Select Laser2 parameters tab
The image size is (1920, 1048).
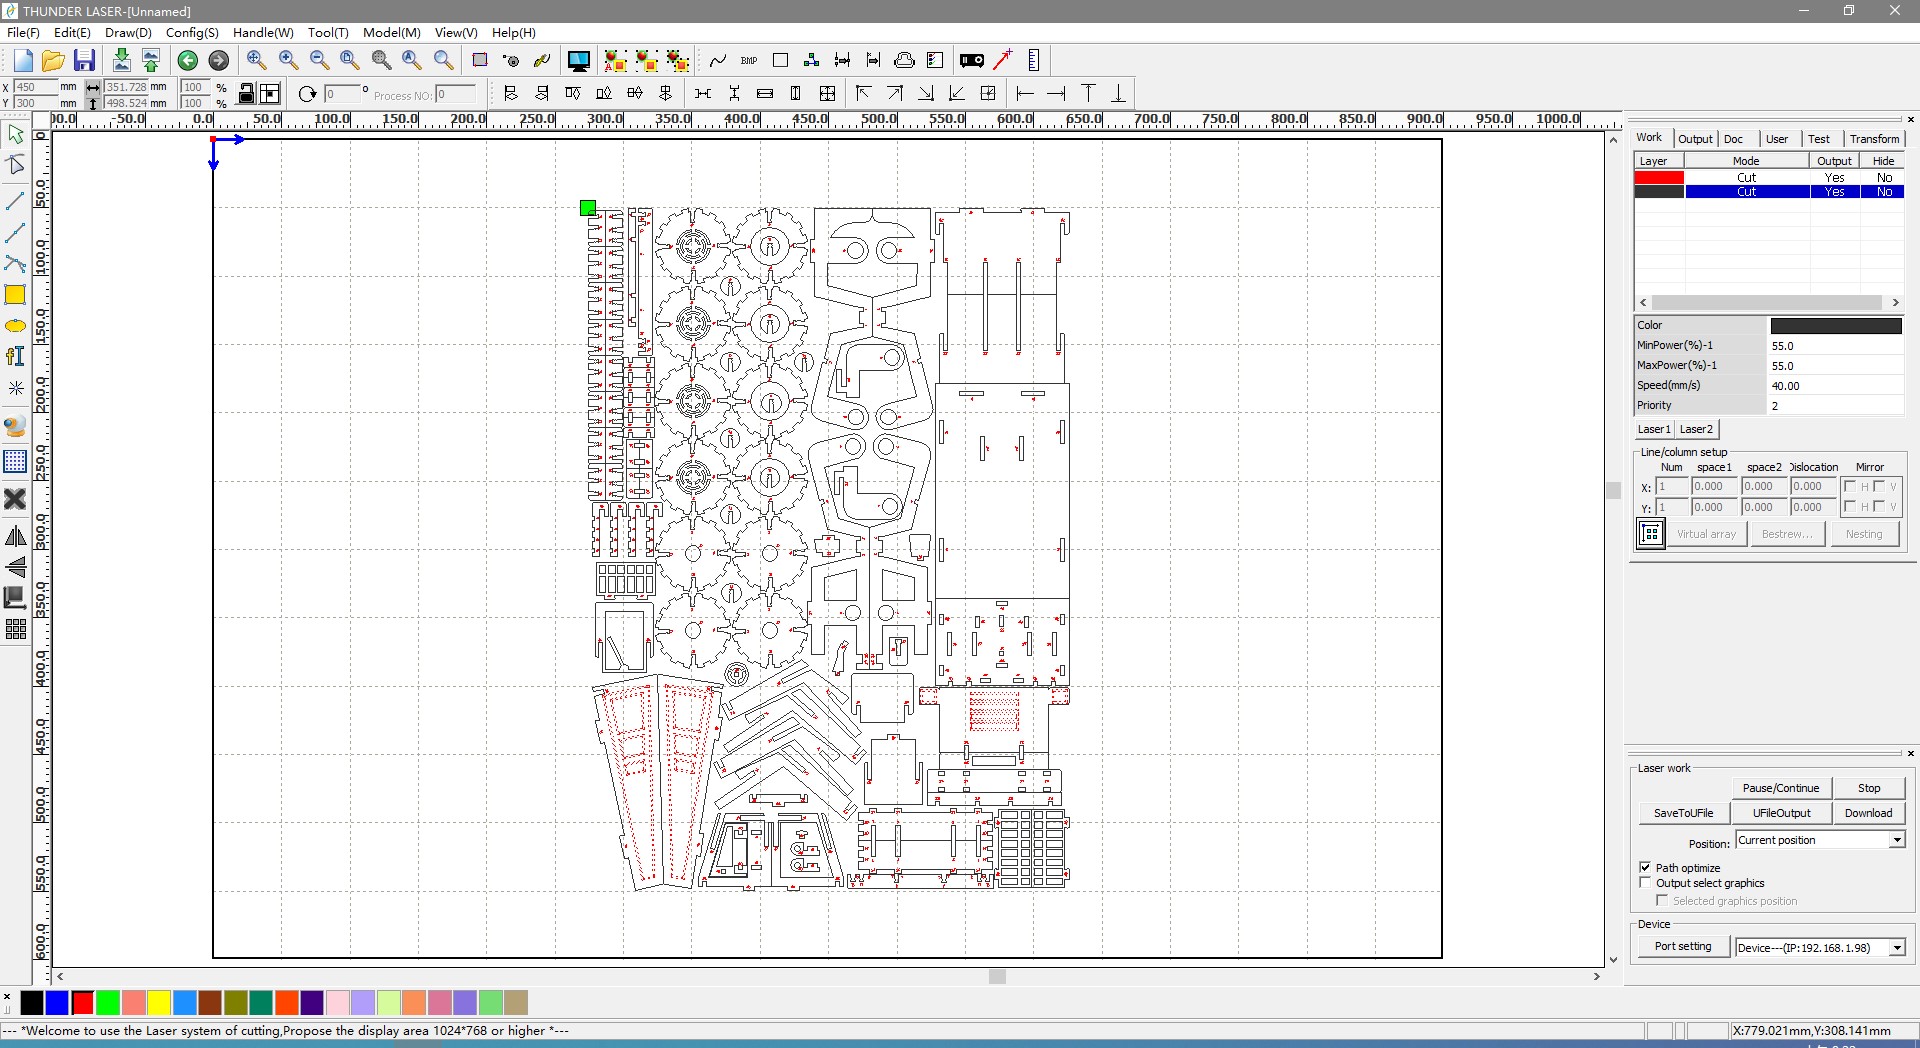[1695, 429]
